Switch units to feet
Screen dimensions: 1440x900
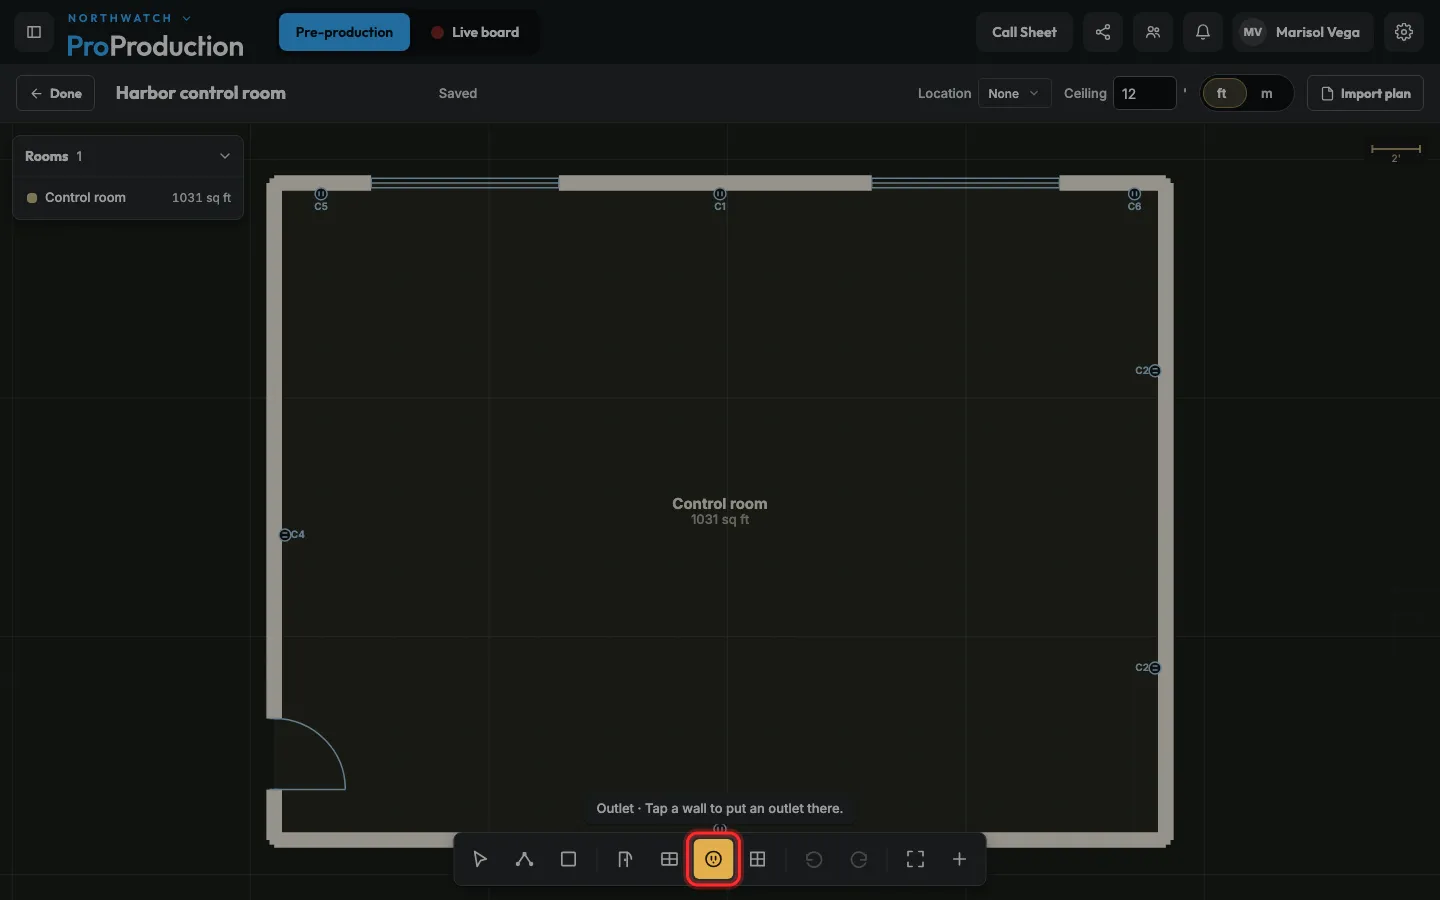[1222, 93]
